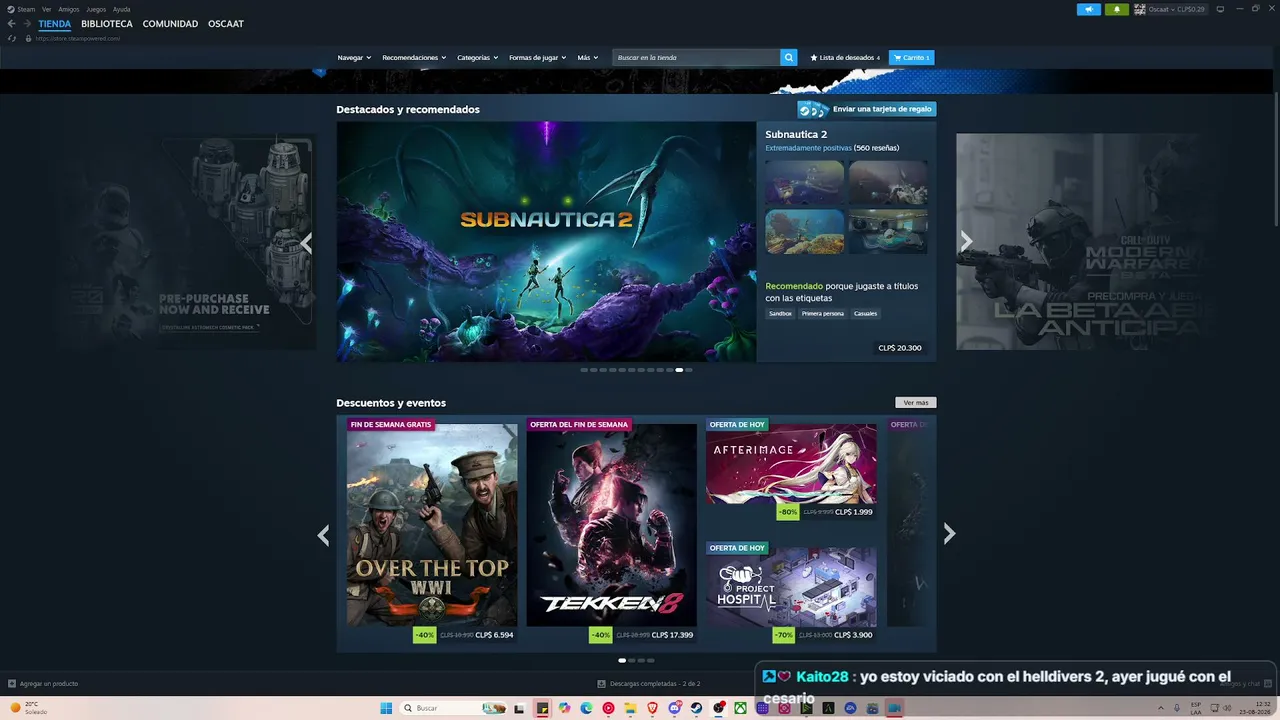Open the notifications bell
This screenshot has height=720, width=1280.
point(1117,9)
